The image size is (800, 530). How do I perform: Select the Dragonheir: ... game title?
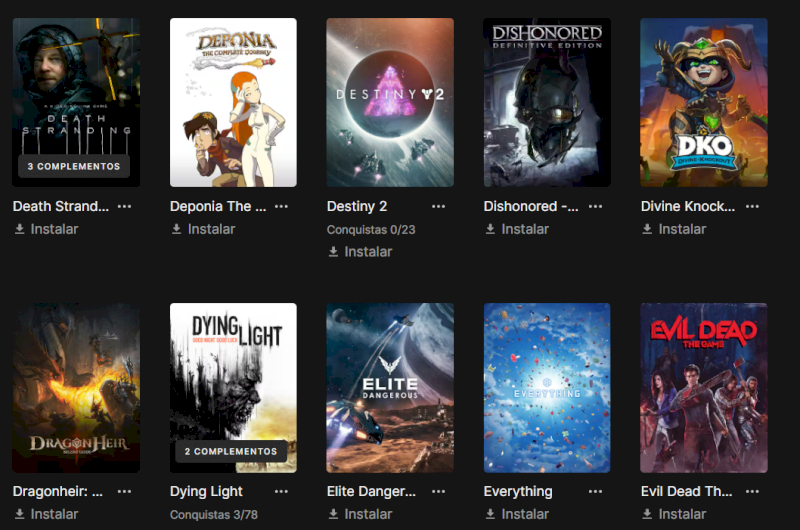58,491
